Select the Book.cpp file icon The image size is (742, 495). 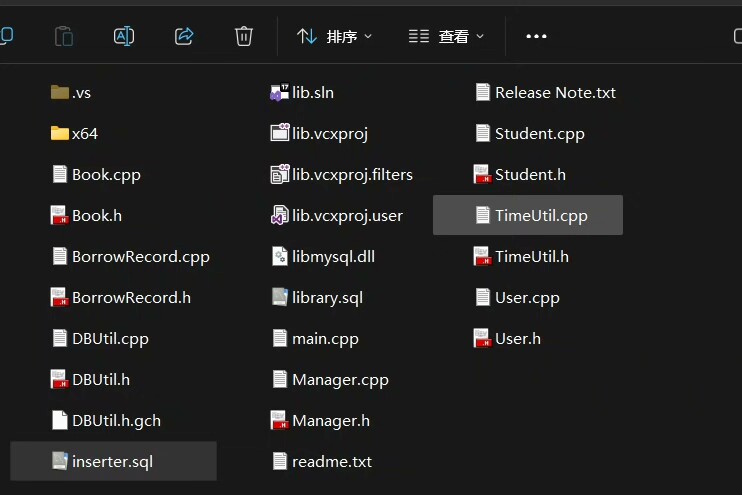[60, 175]
